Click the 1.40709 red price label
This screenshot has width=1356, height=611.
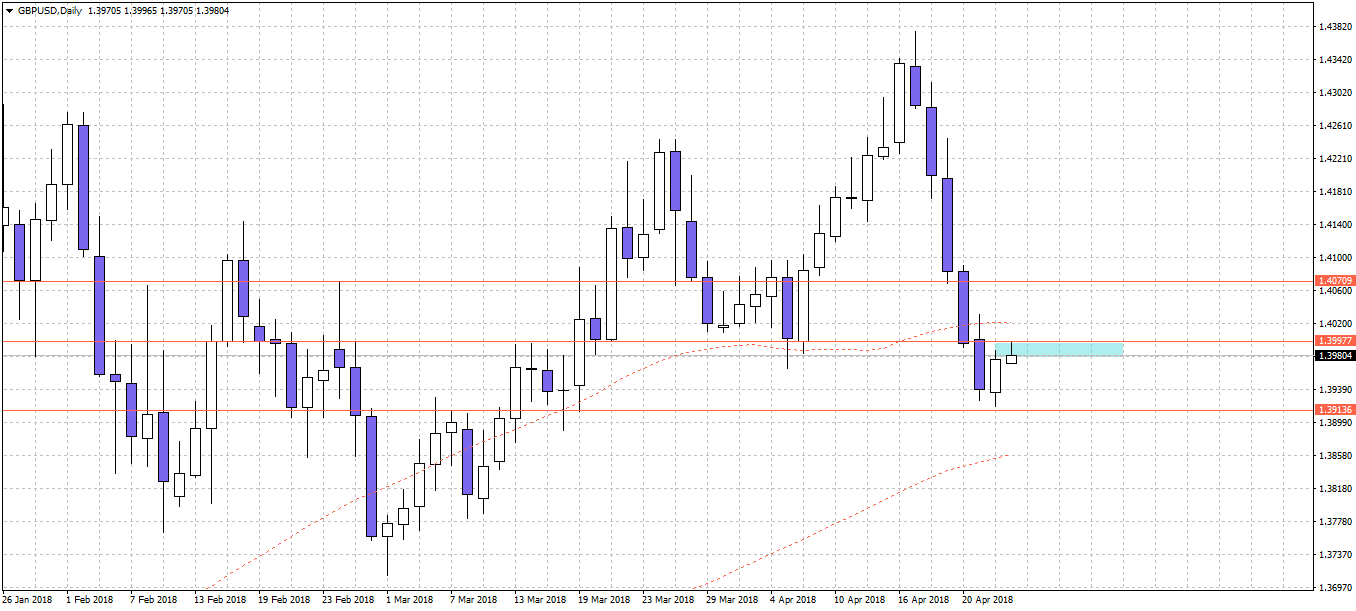tap(1336, 281)
